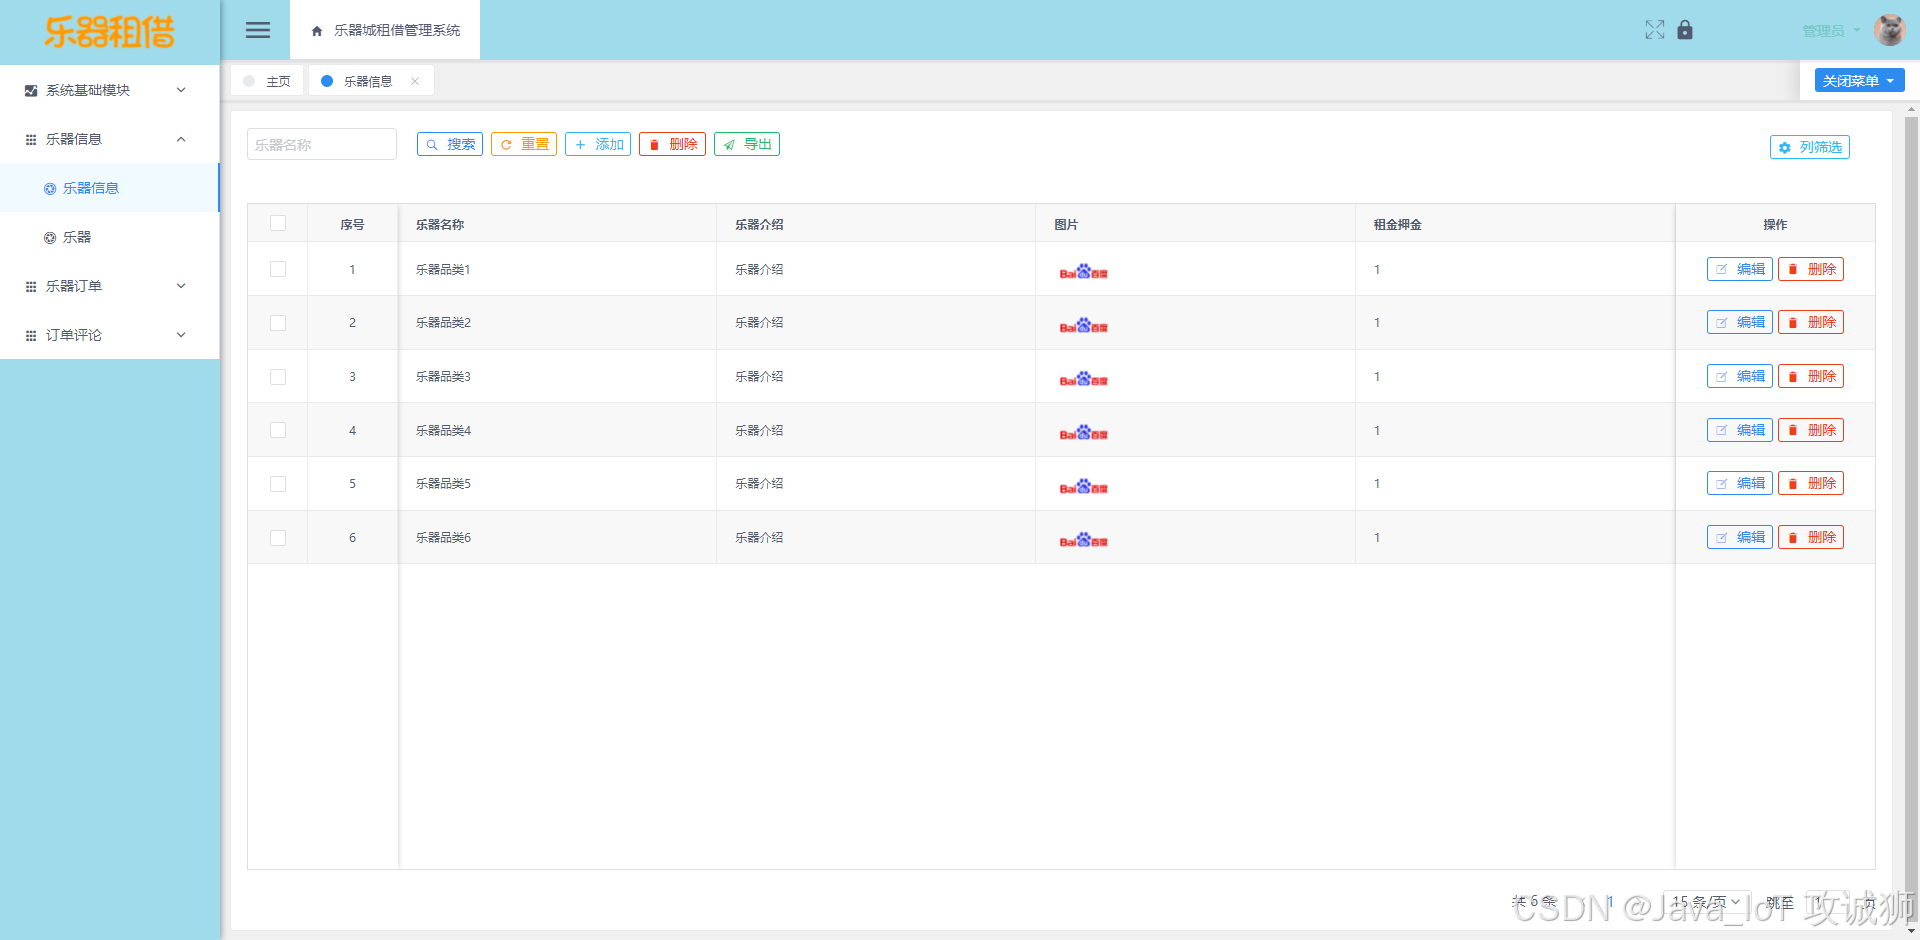Click the 导出 export button
Screen dimensions: 1920x940
pos(747,144)
